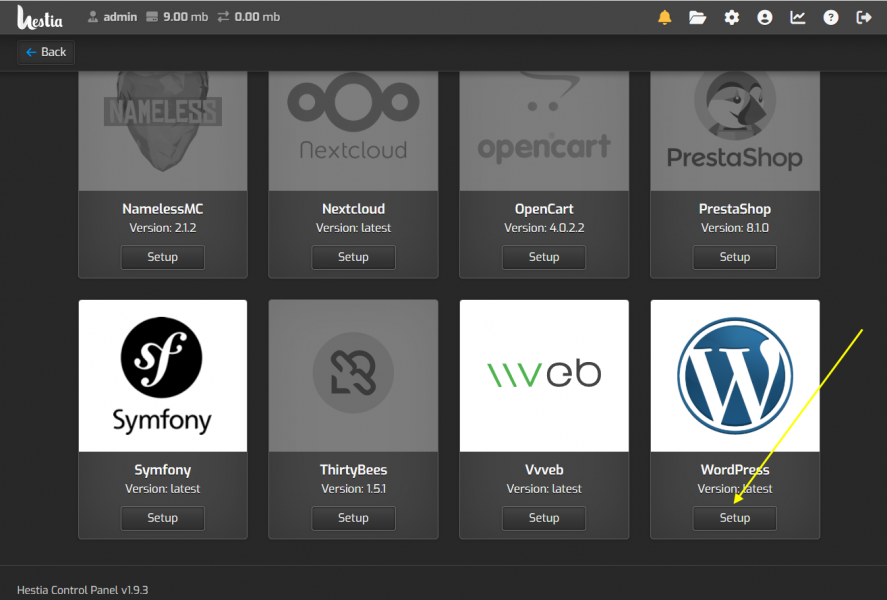Select the ThirtyBees logo thumbnail
Viewport: 887px width, 600px height.
[353, 375]
